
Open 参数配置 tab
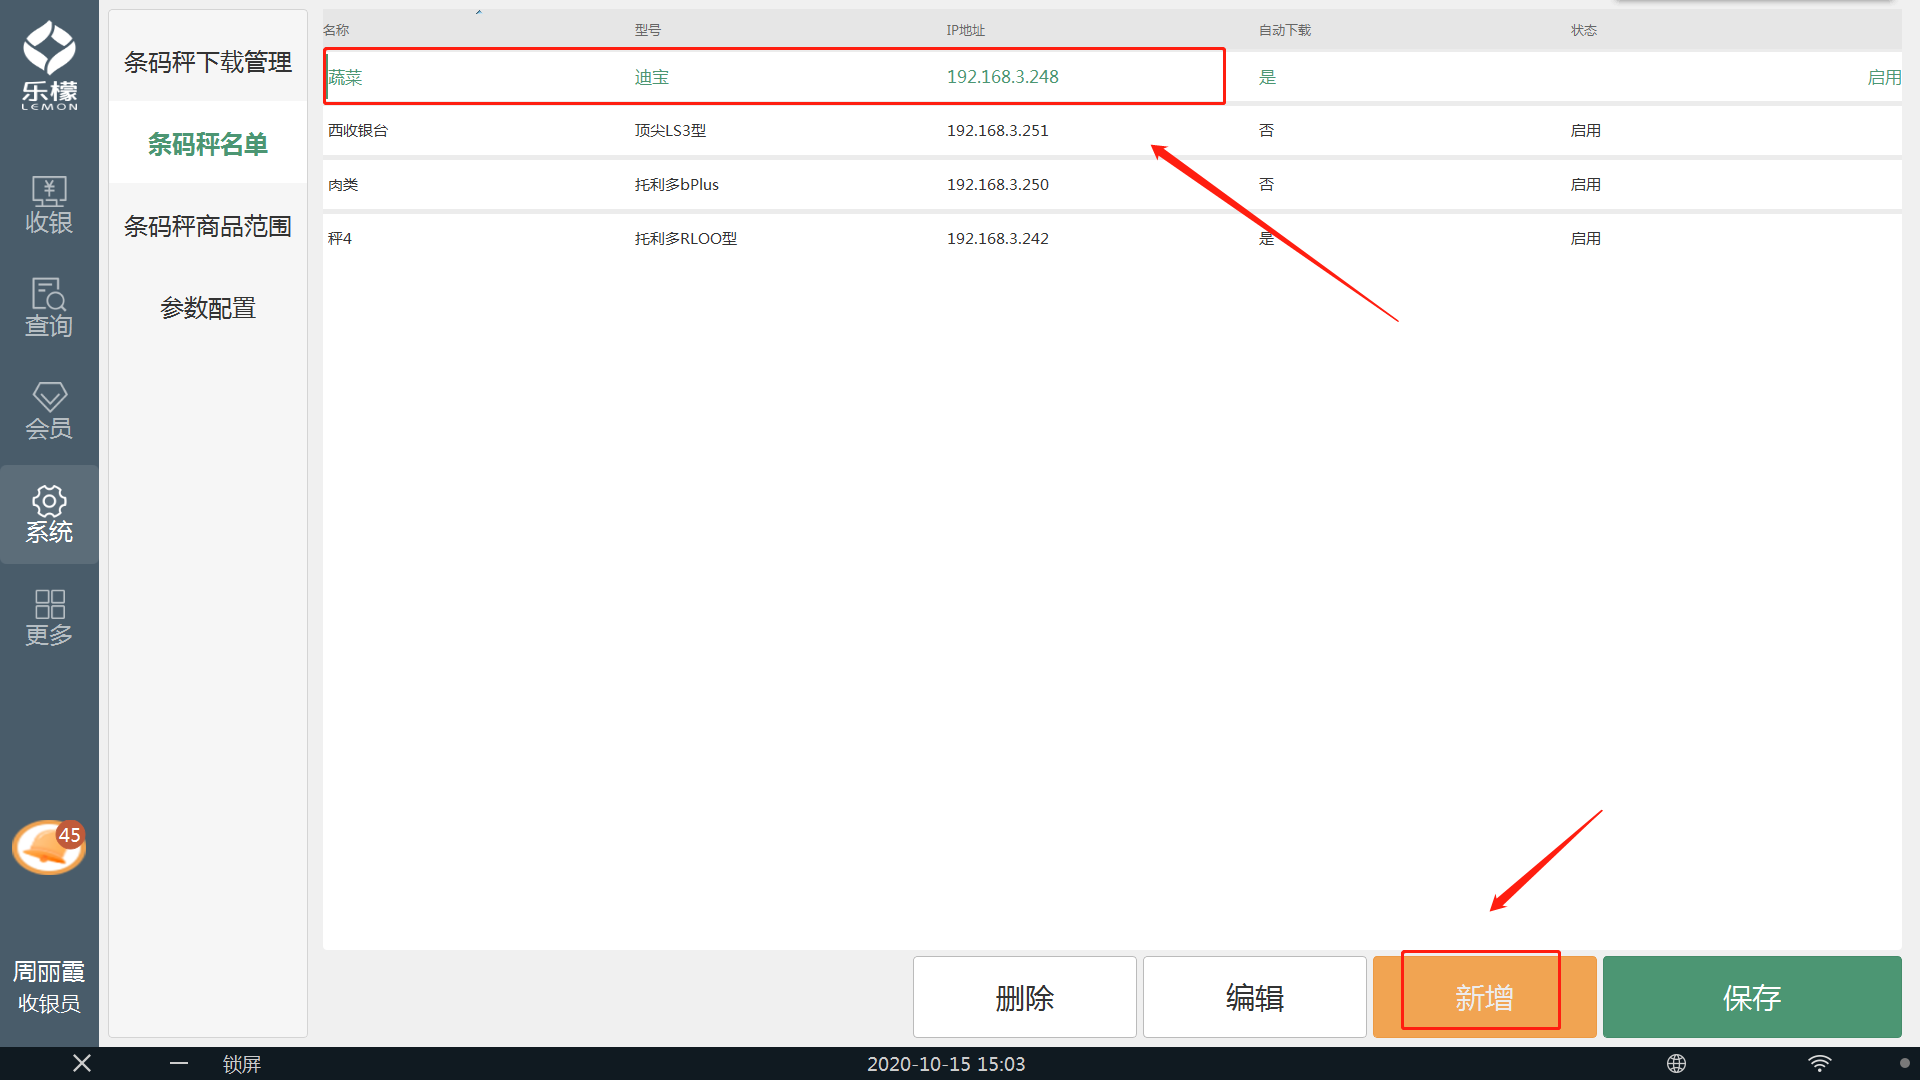208,308
